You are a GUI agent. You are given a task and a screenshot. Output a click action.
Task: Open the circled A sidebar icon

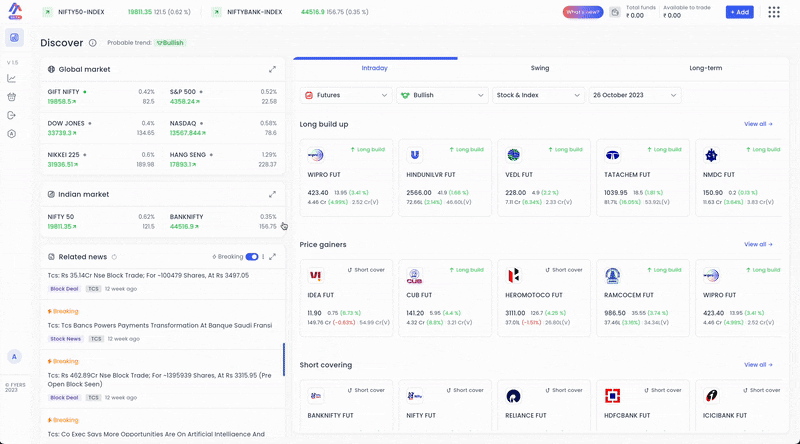(x=12, y=134)
